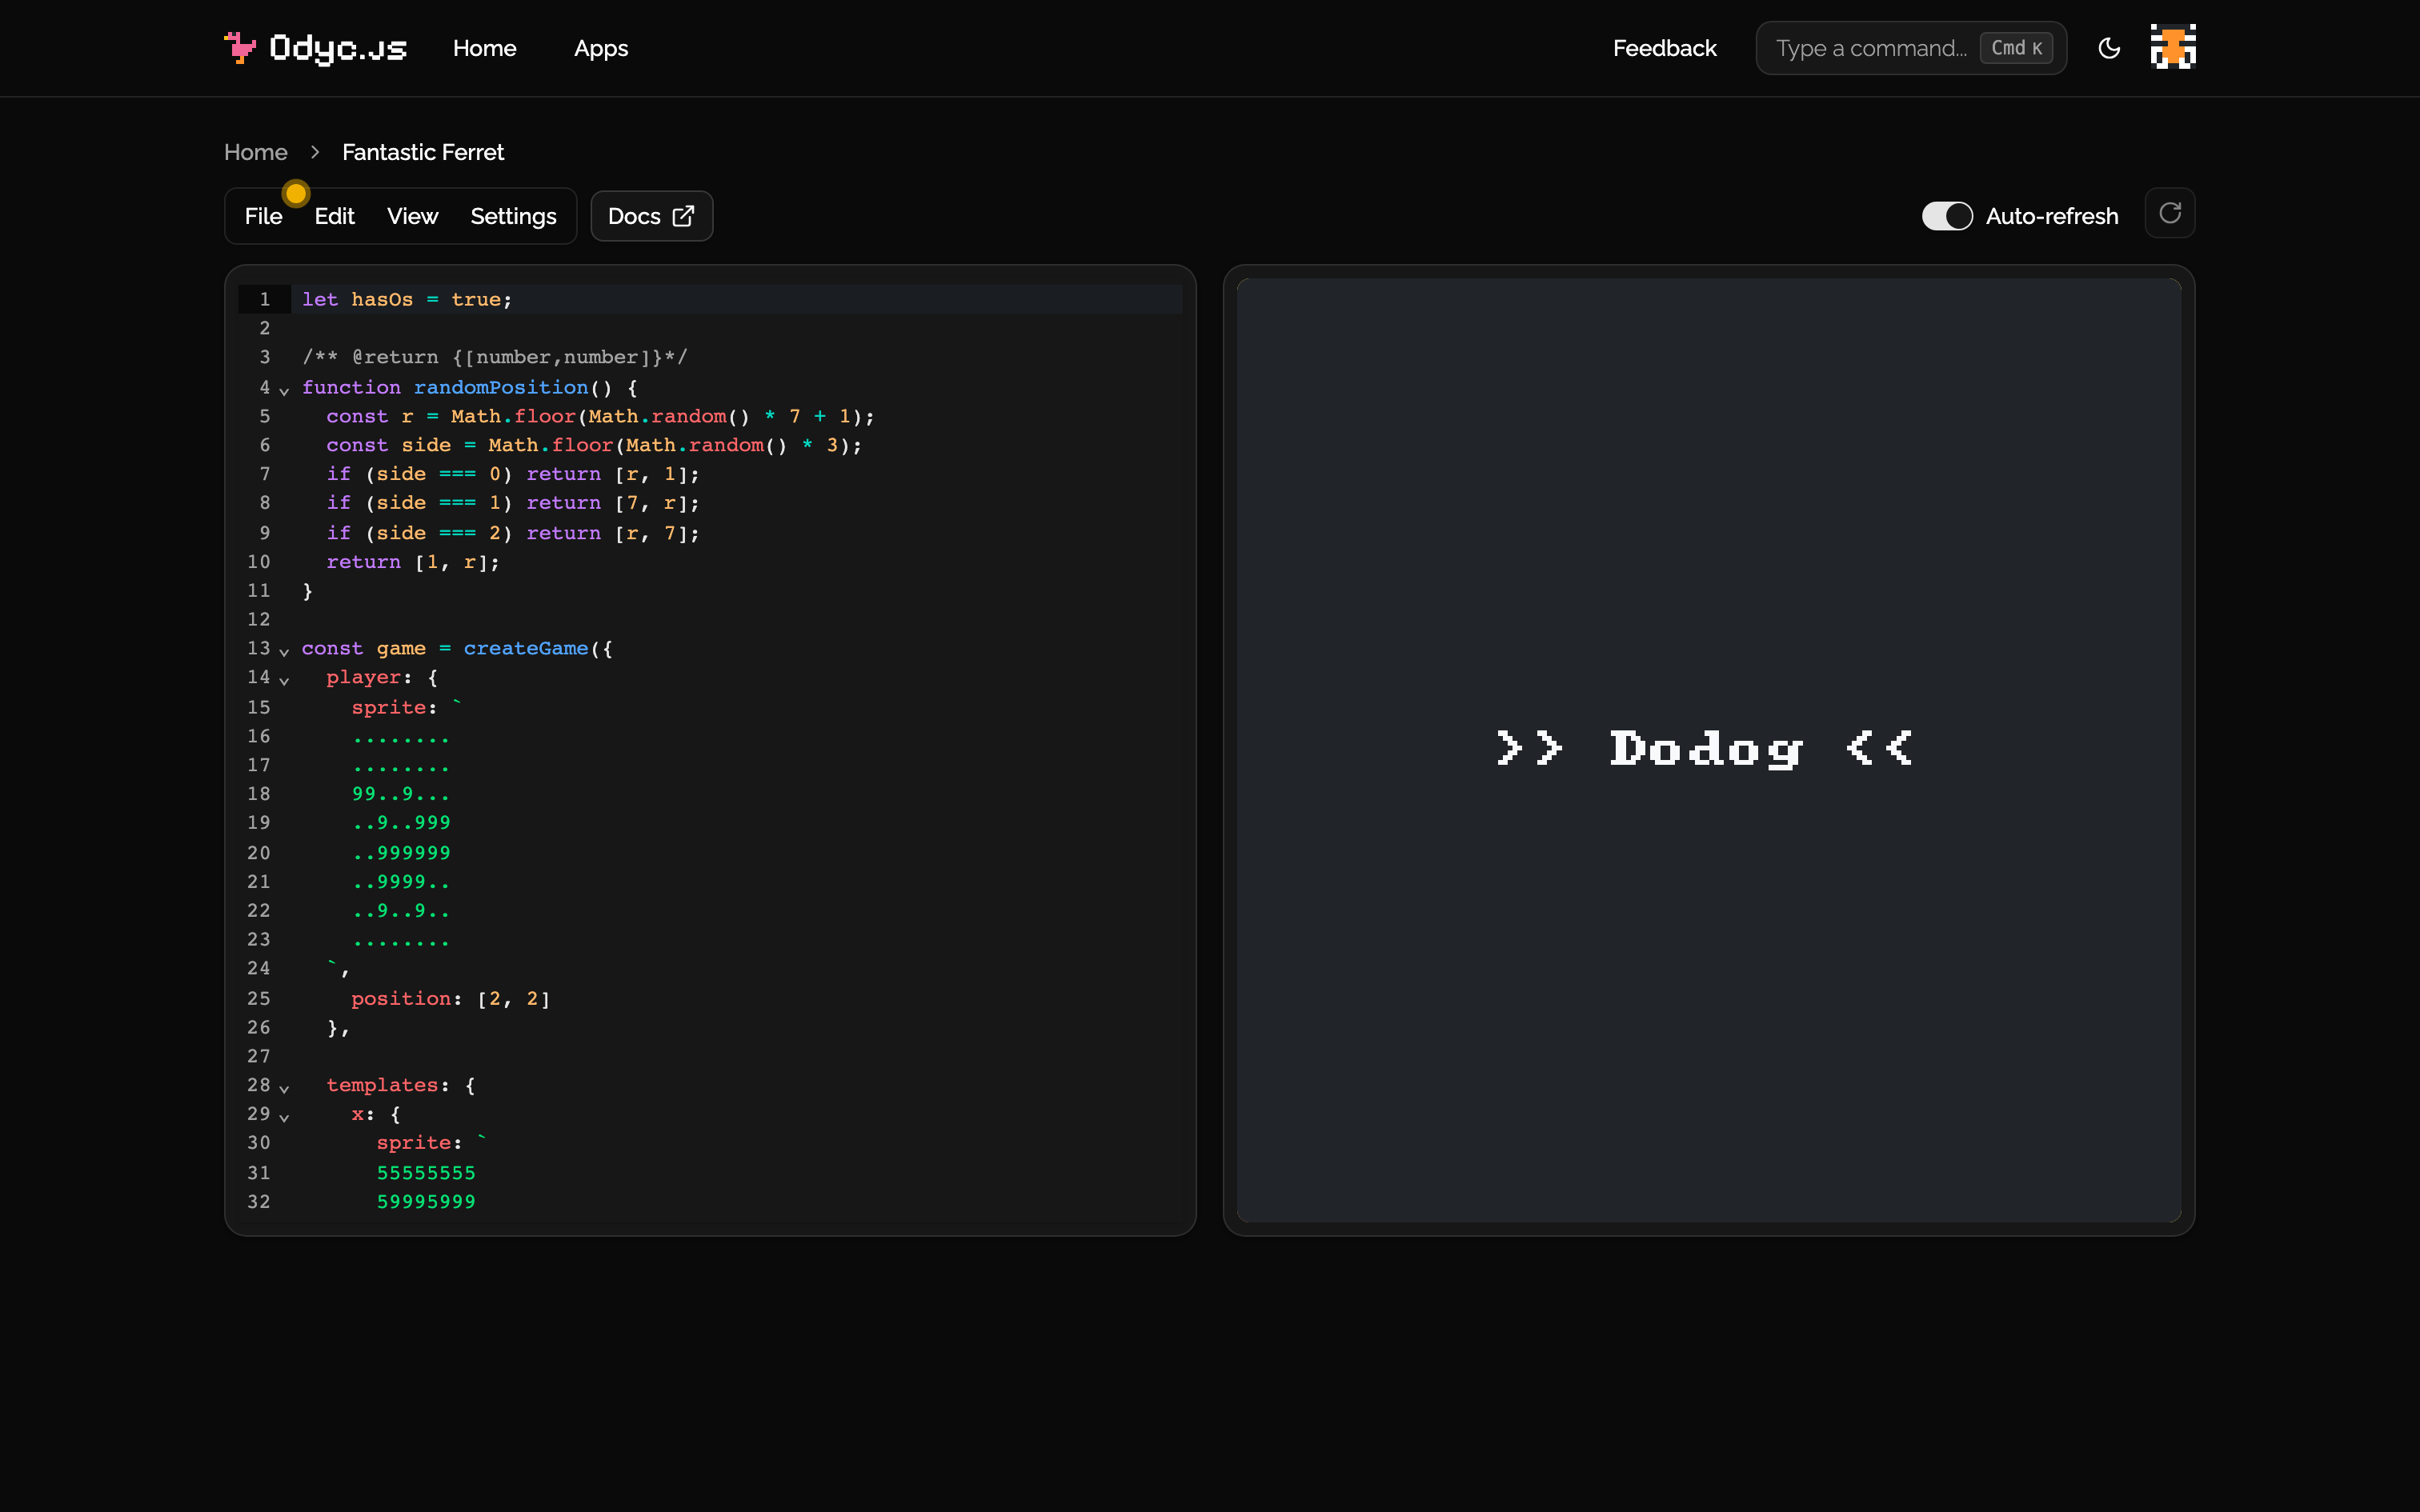Collapse the x template fold arrow at line 29
Viewport: 2420px width, 1512px height.
(x=284, y=1117)
